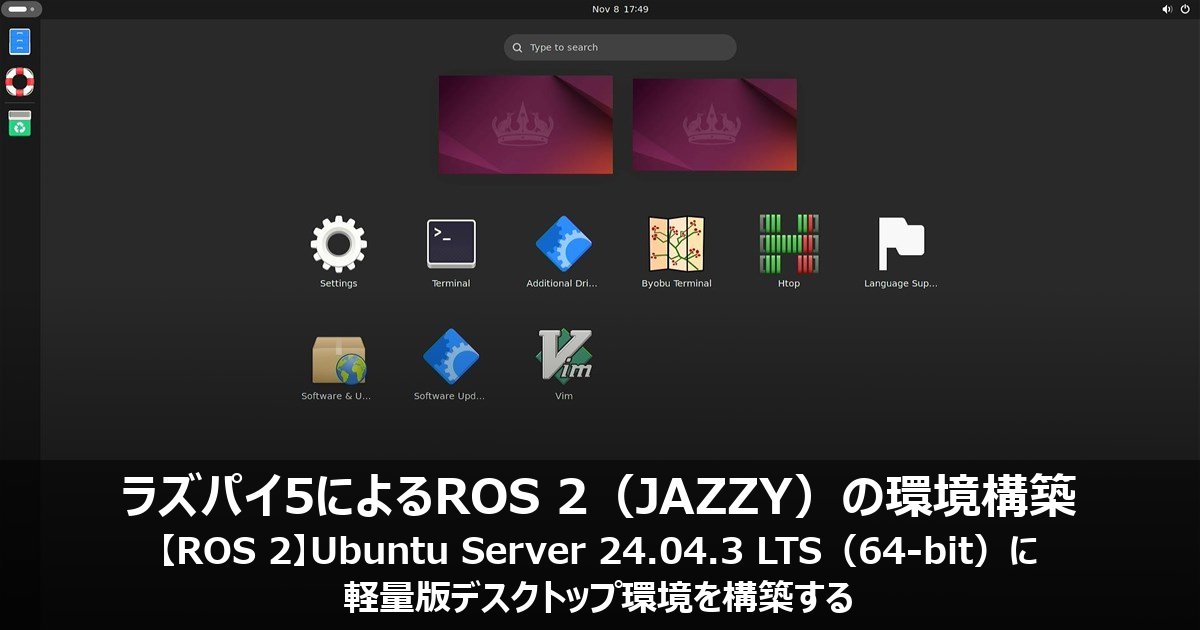Screen dimensions: 1200x630
Task: Open the Help lifebuoy icon in dock
Action: 20,81
